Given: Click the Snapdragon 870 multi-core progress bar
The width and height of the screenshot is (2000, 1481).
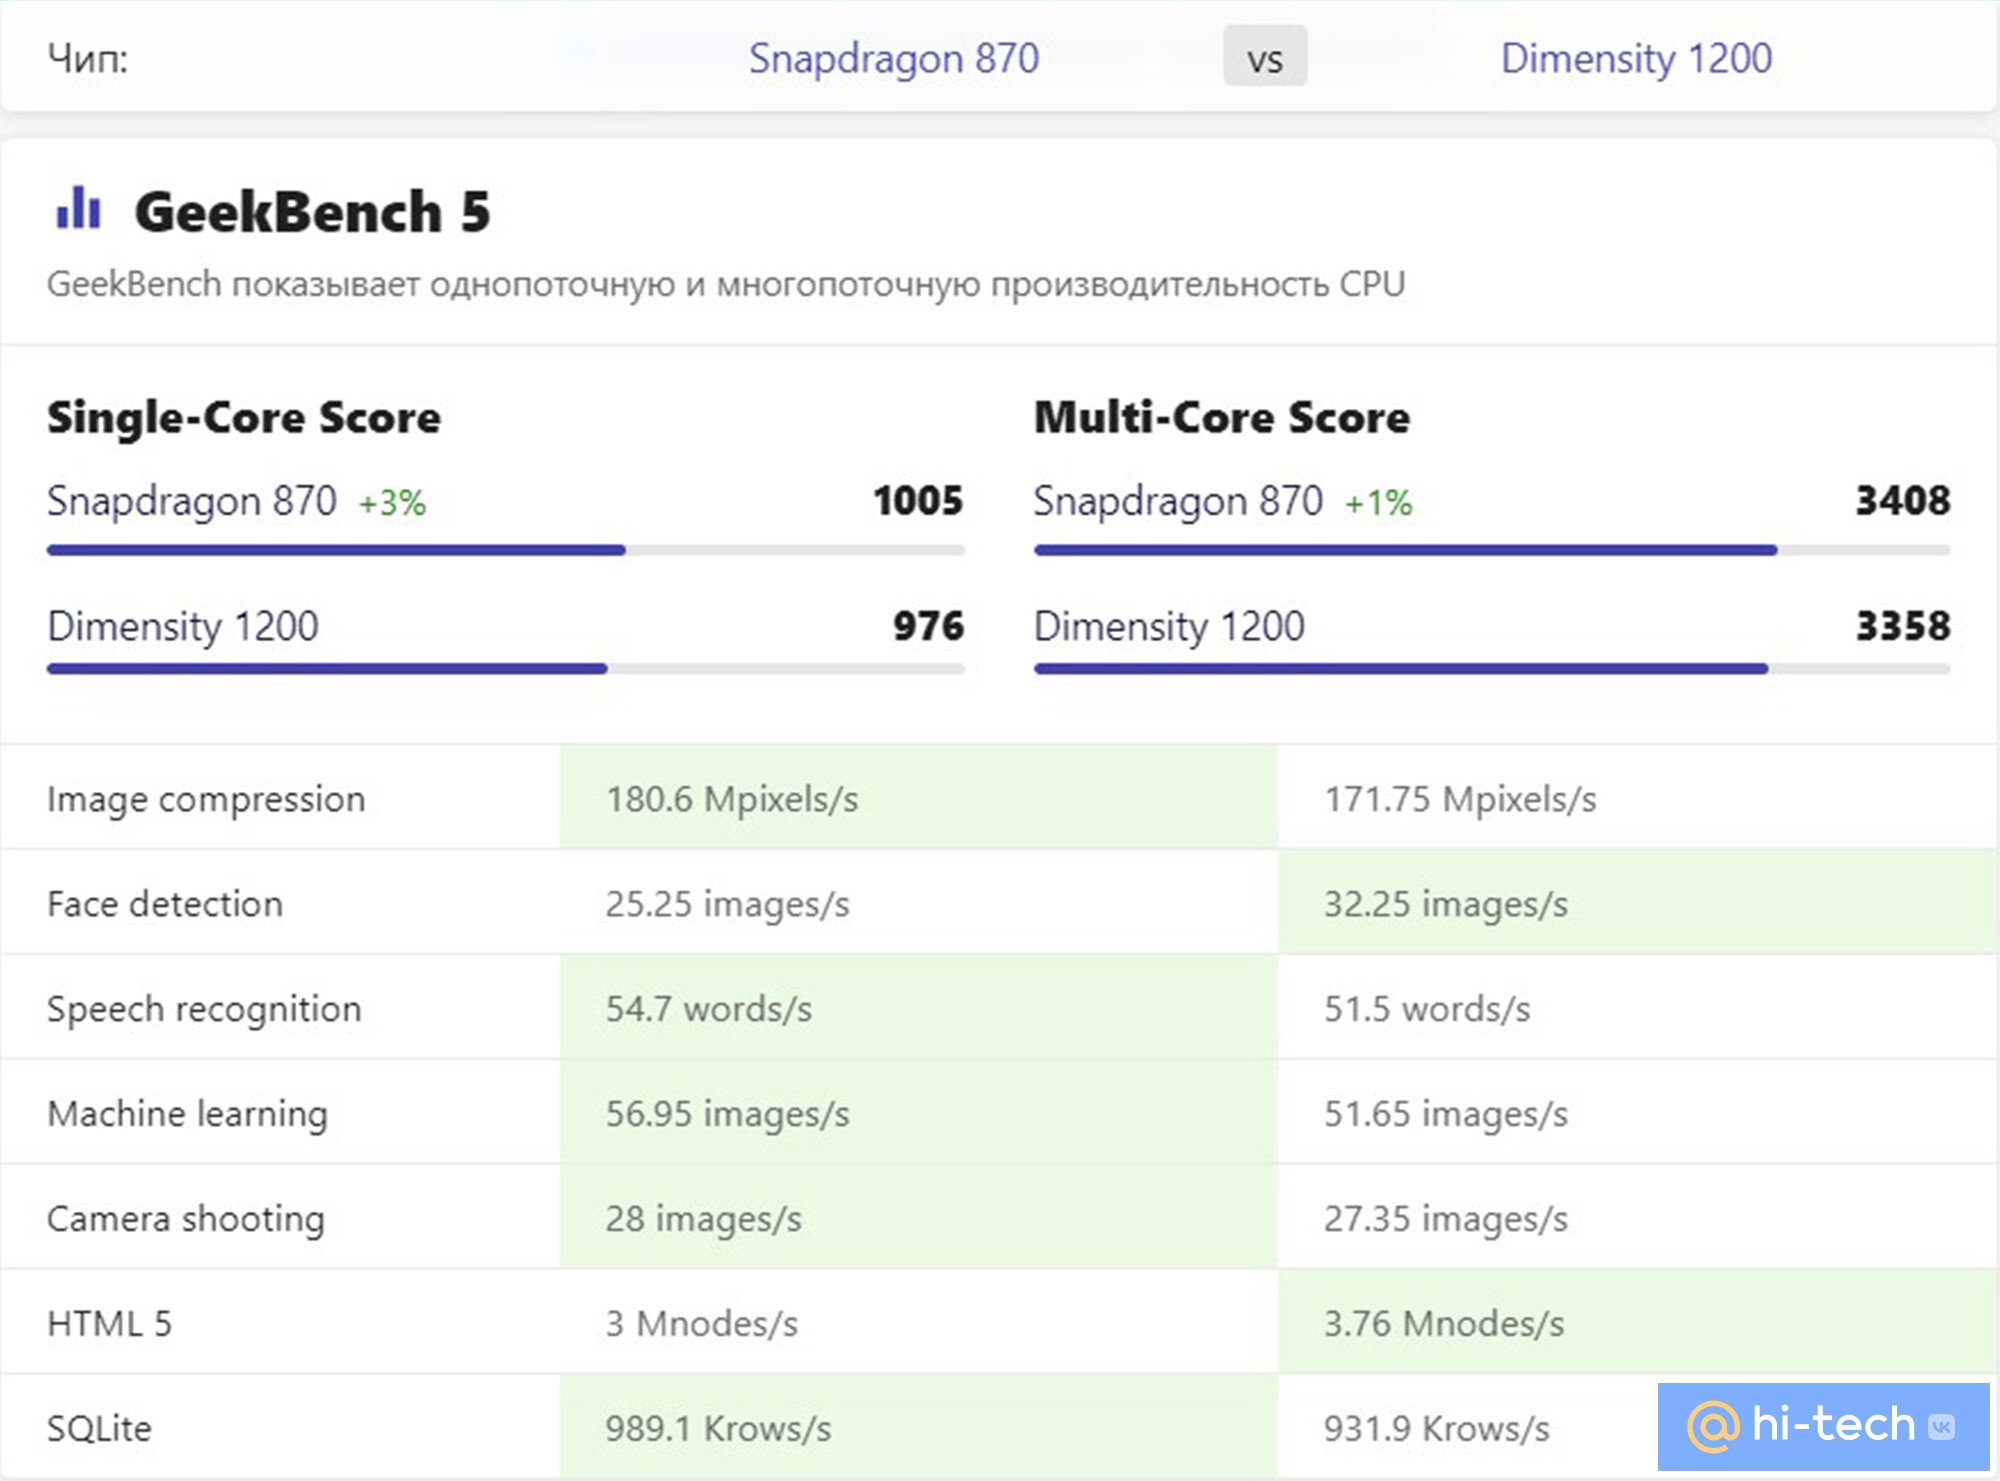Looking at the screenshot, I should click(x=1492, y=550).
